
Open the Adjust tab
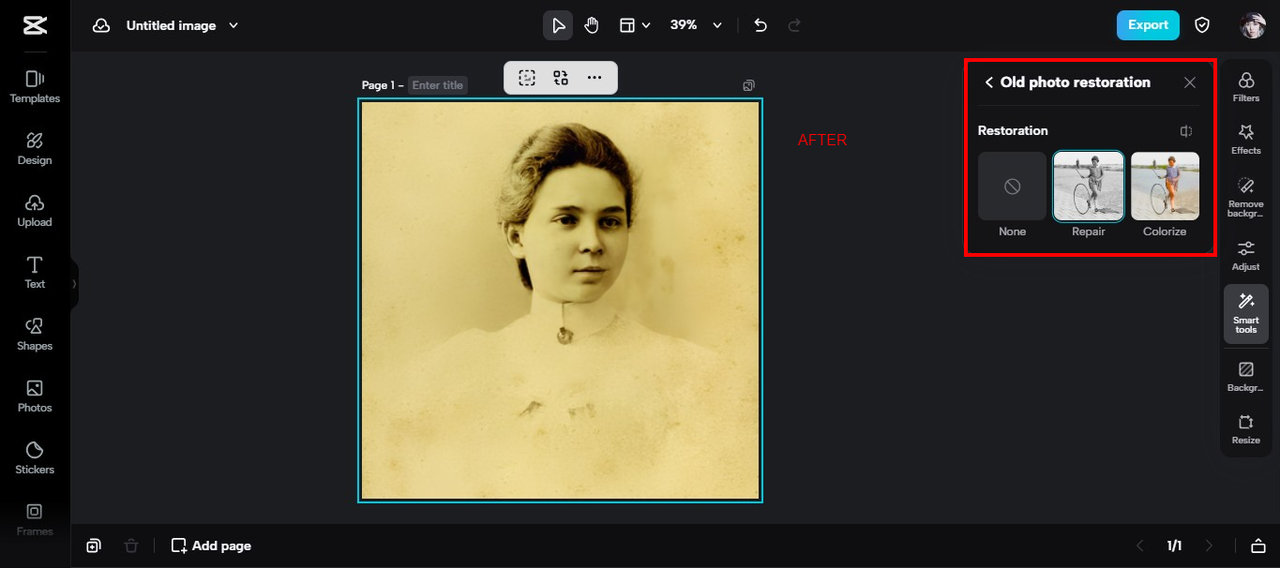pos(1246,255)
